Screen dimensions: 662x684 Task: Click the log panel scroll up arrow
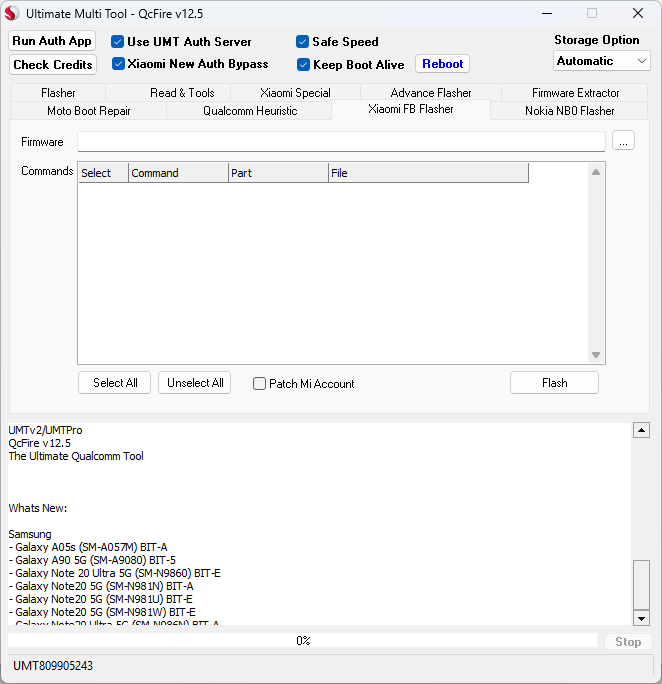click(x=641, y=430)
